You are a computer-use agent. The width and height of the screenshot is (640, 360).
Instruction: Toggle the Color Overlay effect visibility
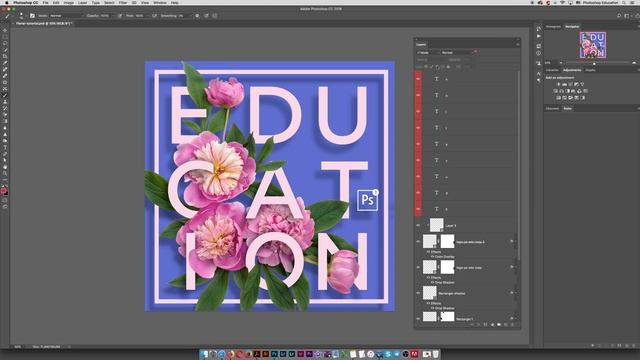433,257
